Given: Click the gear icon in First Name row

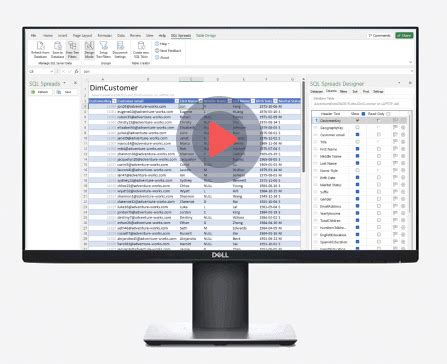Looking at the screenshot, I should coord(403,149).
